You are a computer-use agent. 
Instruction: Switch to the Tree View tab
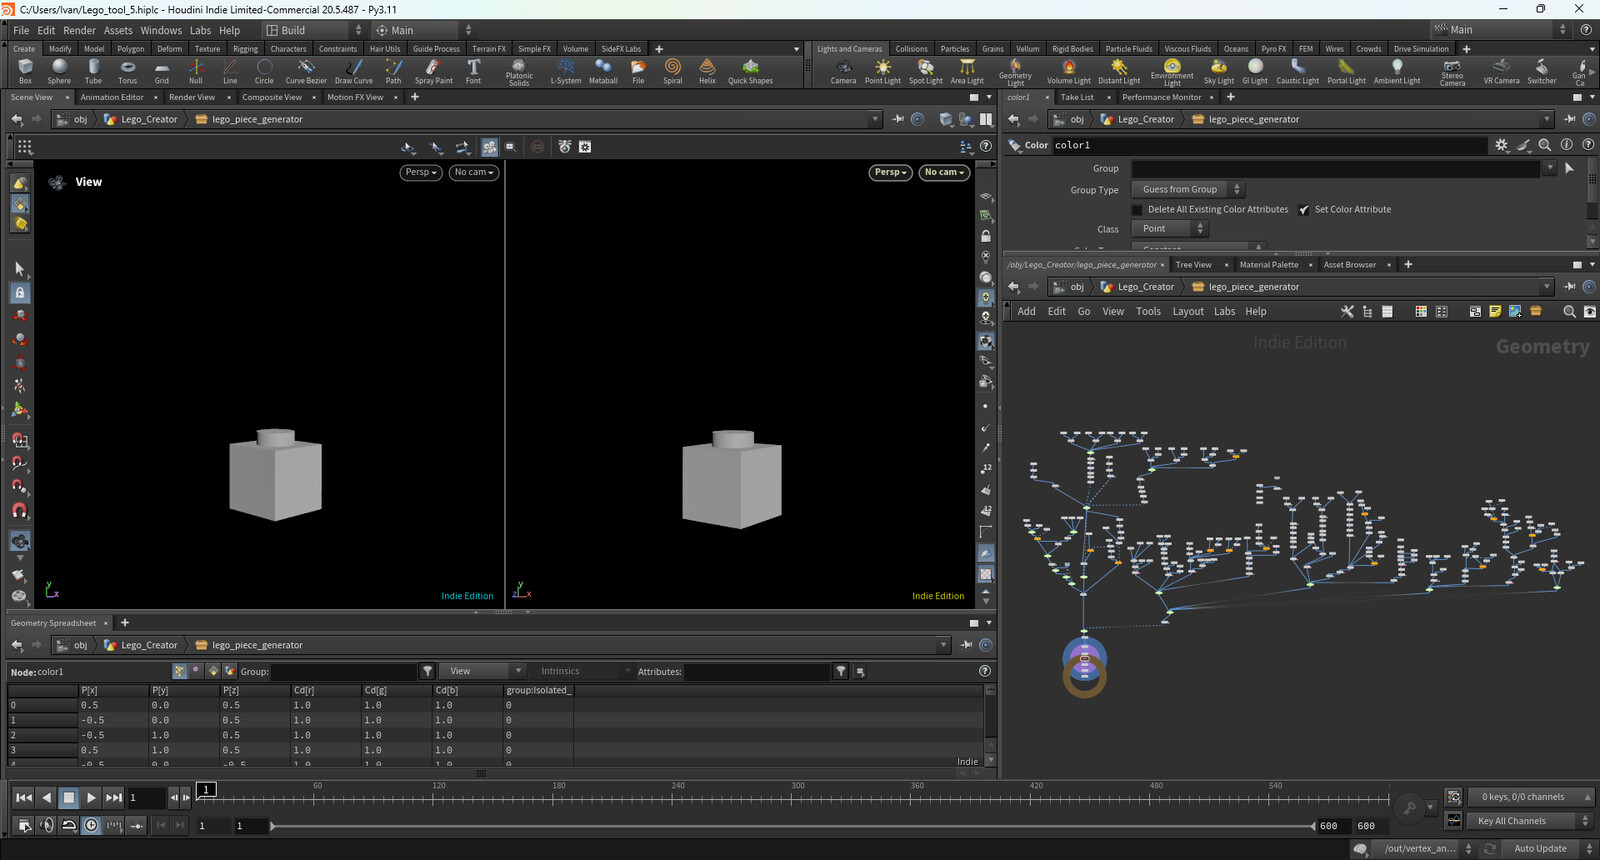pos(1193,265)
